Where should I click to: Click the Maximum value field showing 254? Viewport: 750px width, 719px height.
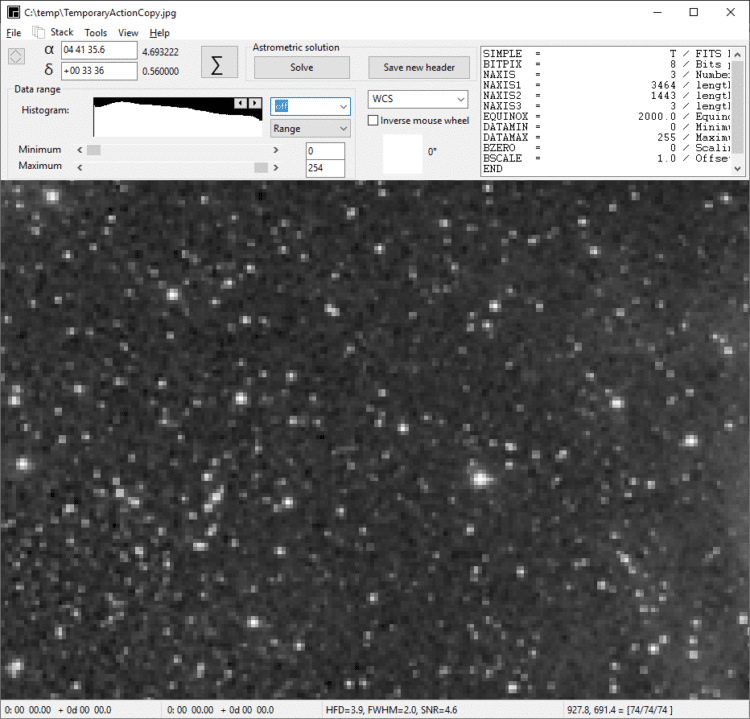[x=325, y=168]
